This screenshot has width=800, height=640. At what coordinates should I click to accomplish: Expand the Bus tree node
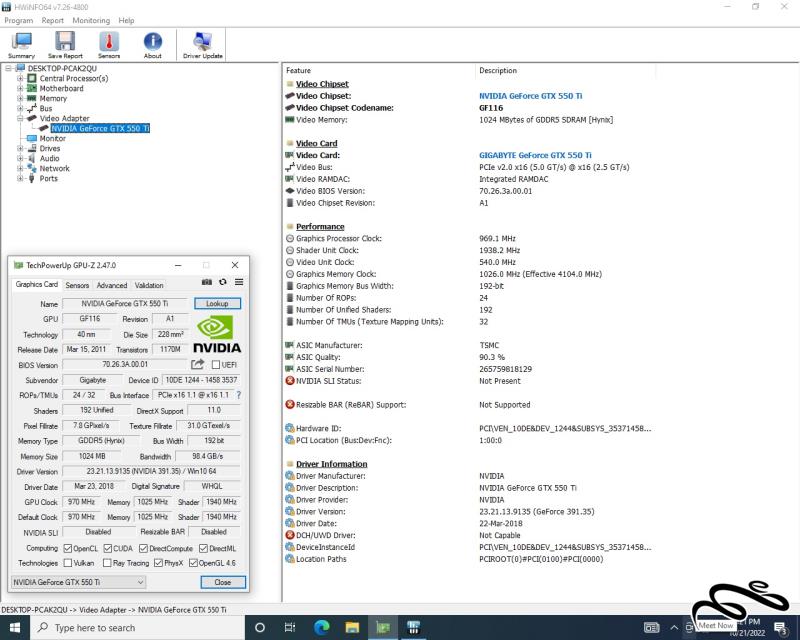tap(20, 108)
